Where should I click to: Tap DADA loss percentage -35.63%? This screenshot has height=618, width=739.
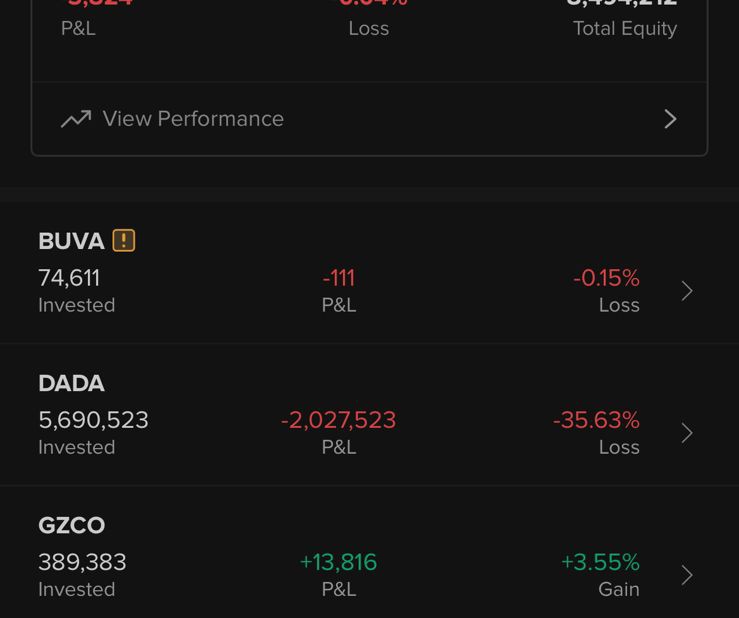coord(596,420)
